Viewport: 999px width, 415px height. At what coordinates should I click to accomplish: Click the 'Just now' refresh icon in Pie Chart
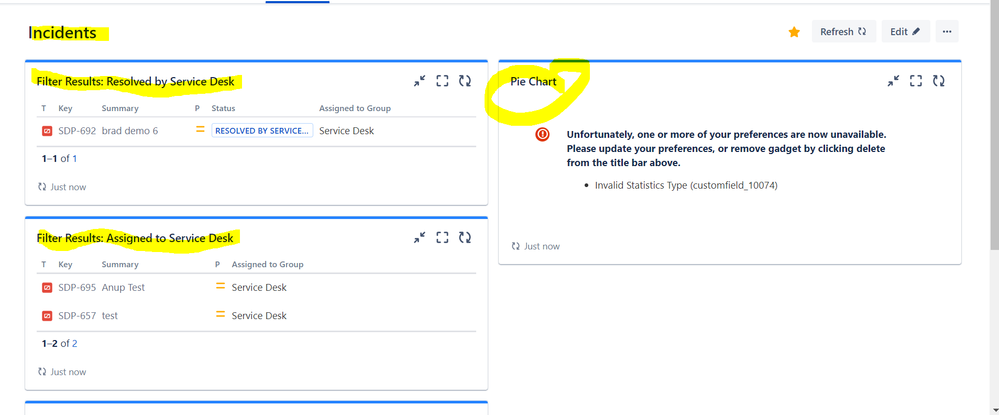tap(515, 246)
